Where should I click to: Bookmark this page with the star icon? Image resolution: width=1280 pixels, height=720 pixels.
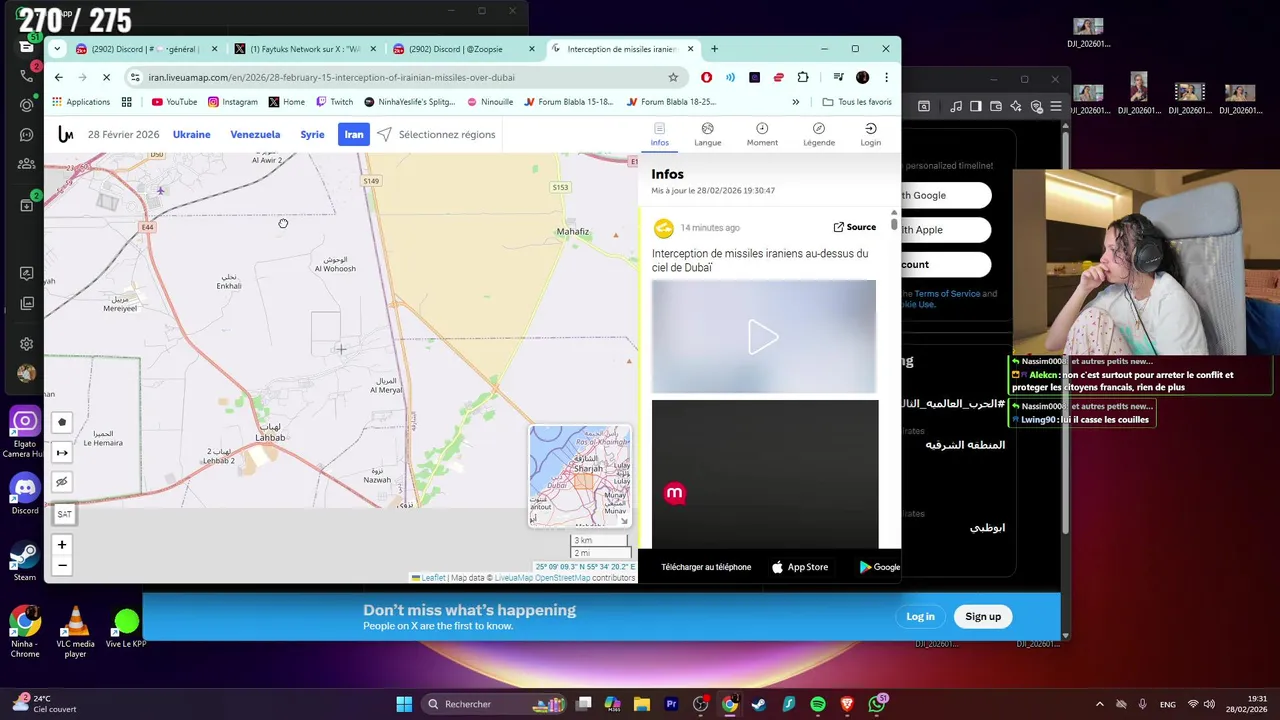pyautogui.click(x=673, y=77)
